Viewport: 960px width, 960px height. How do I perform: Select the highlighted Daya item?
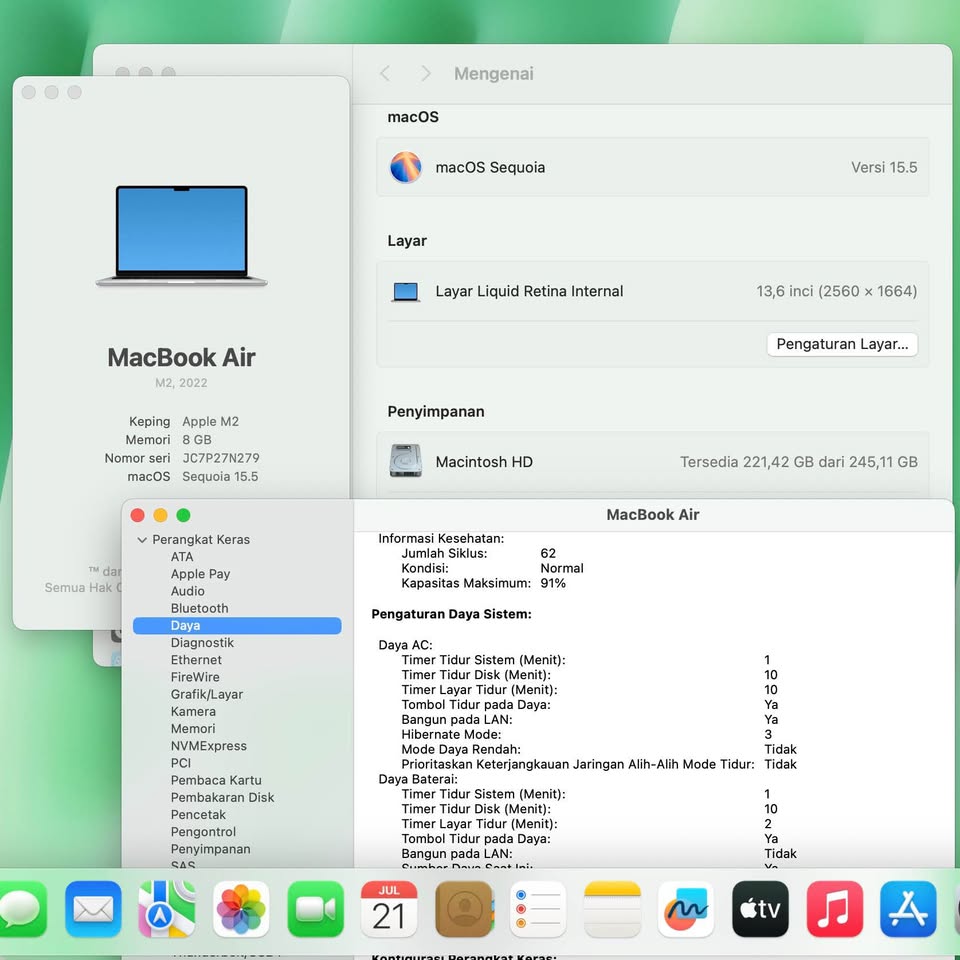click(x=237, y=625)
